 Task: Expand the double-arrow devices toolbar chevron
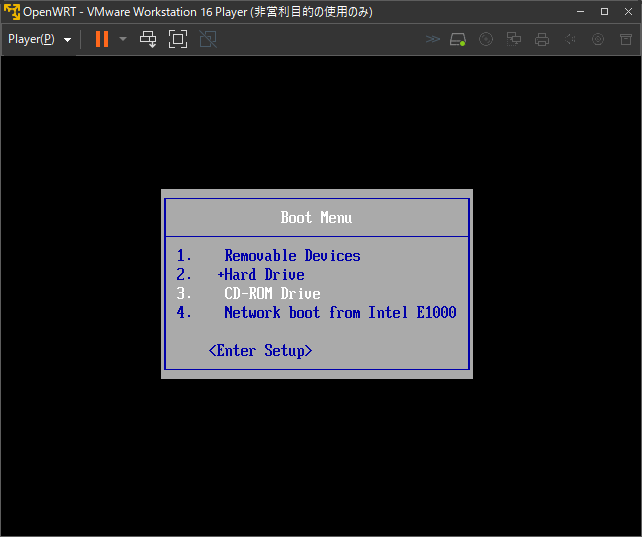(432, 39)
